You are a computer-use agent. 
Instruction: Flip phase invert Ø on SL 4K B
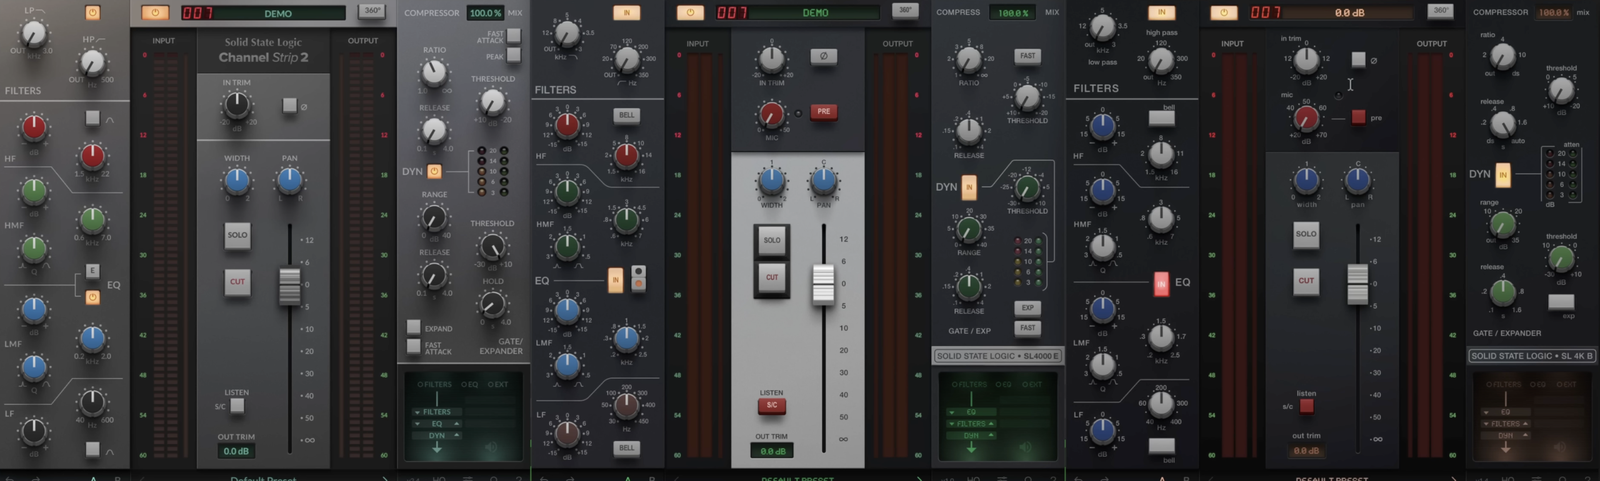pos(1358,59)
